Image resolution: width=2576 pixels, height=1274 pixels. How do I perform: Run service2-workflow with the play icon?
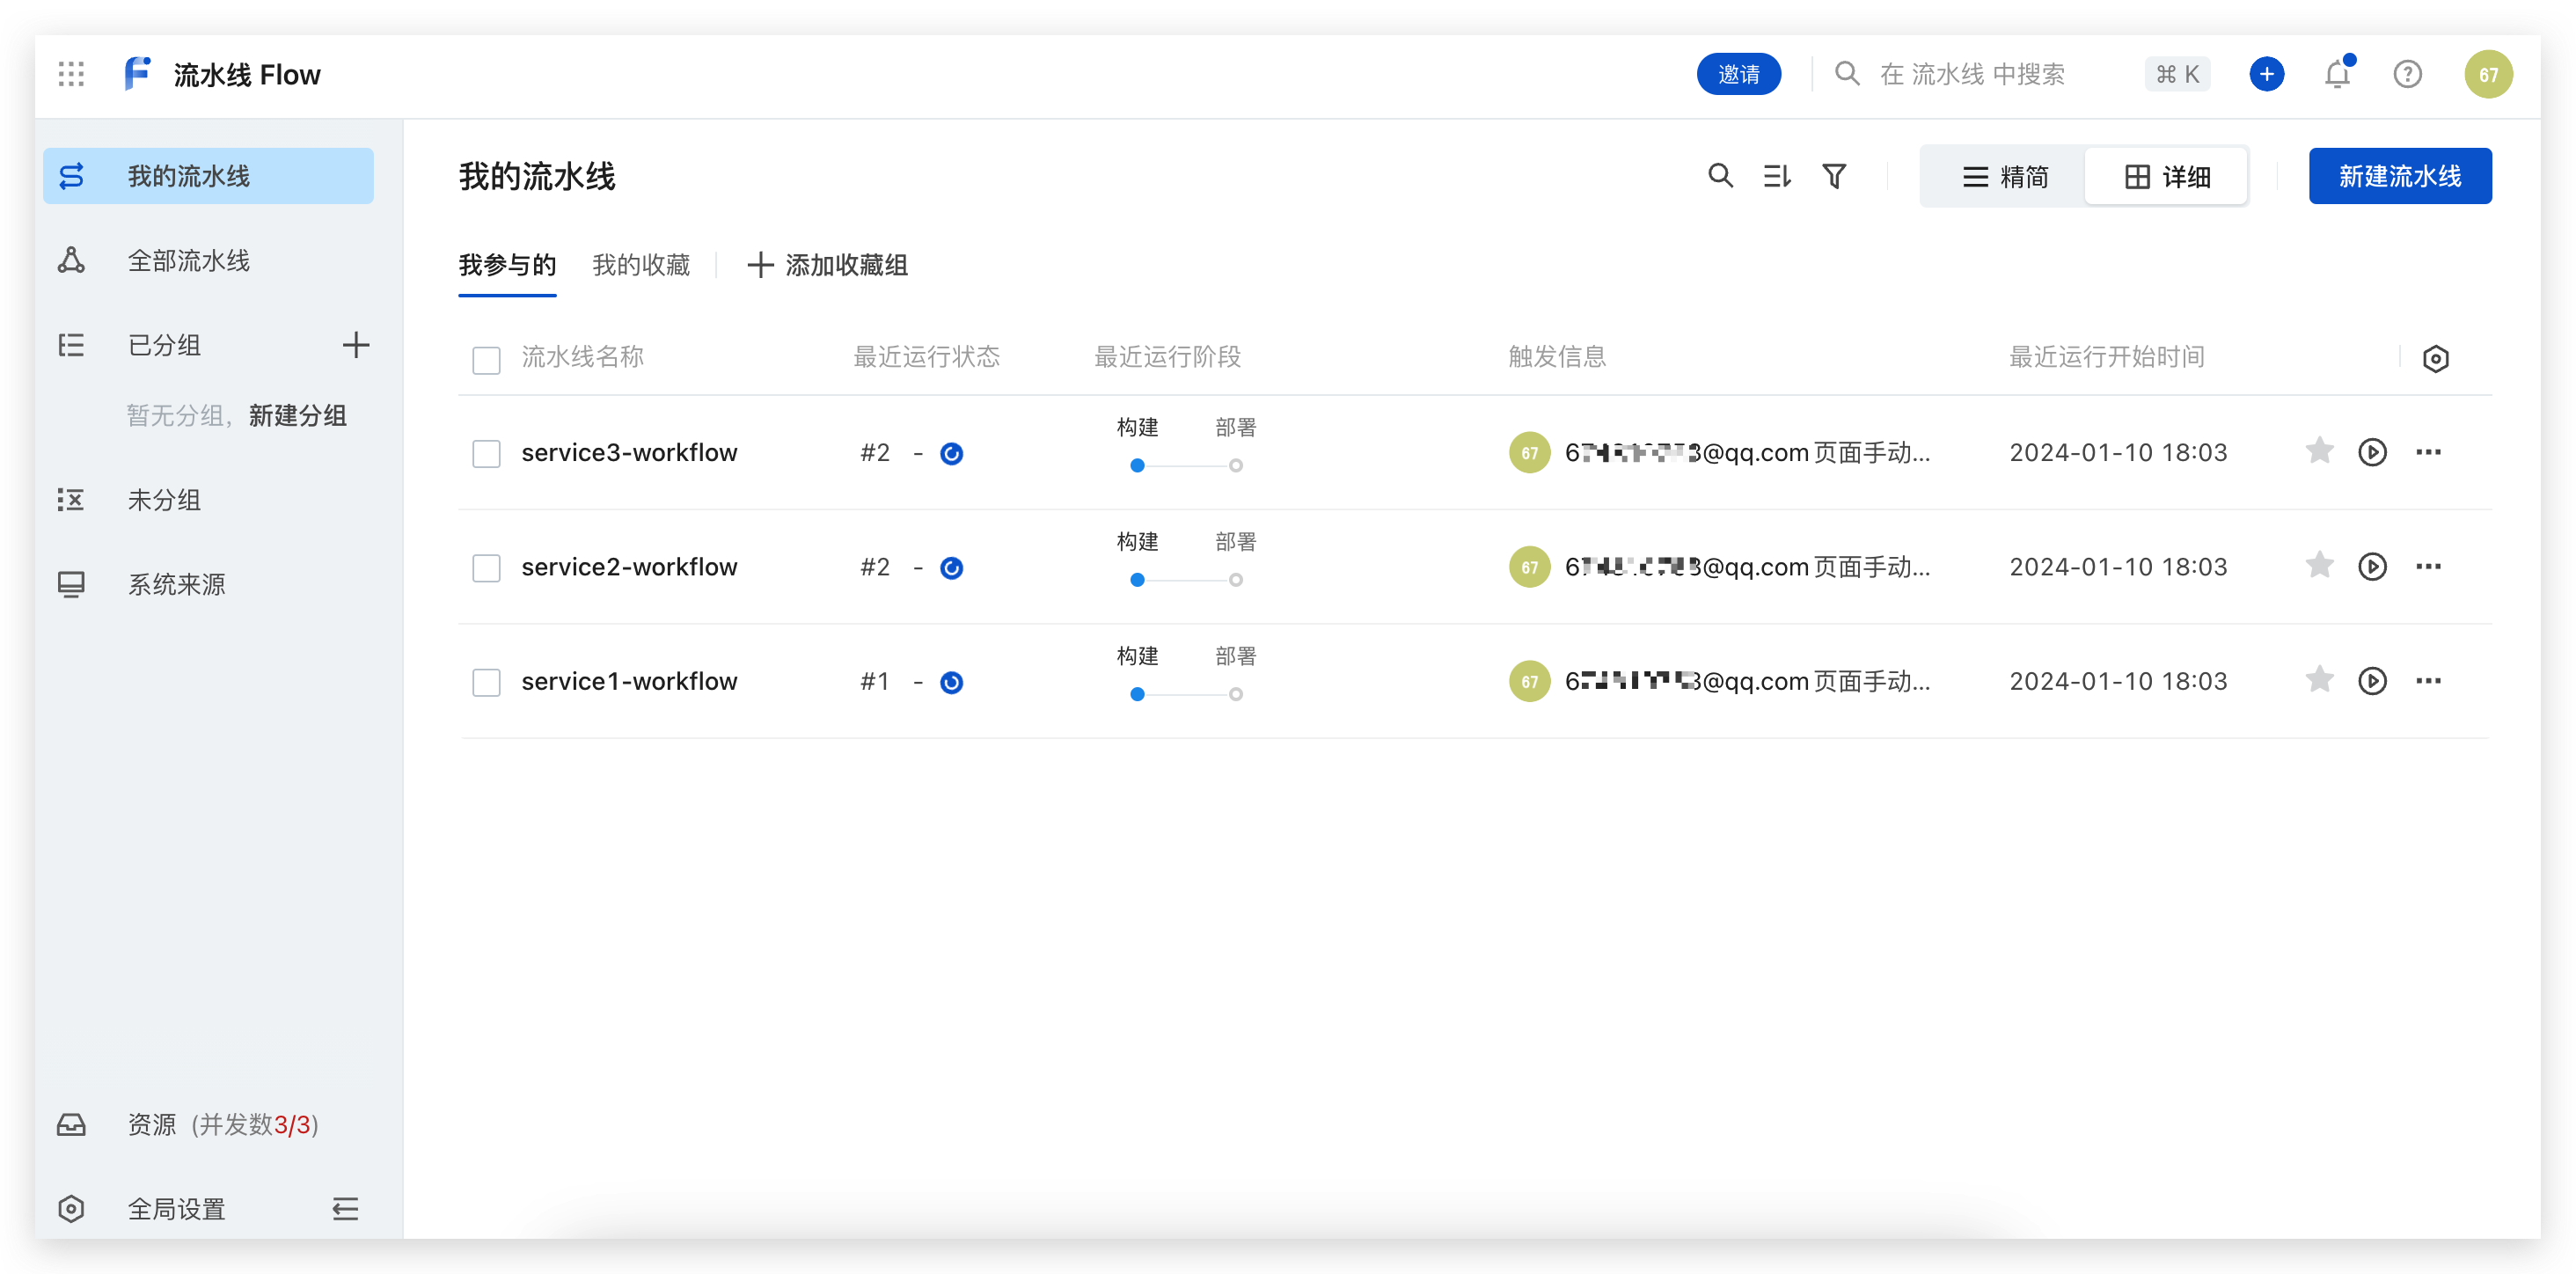2372,566
